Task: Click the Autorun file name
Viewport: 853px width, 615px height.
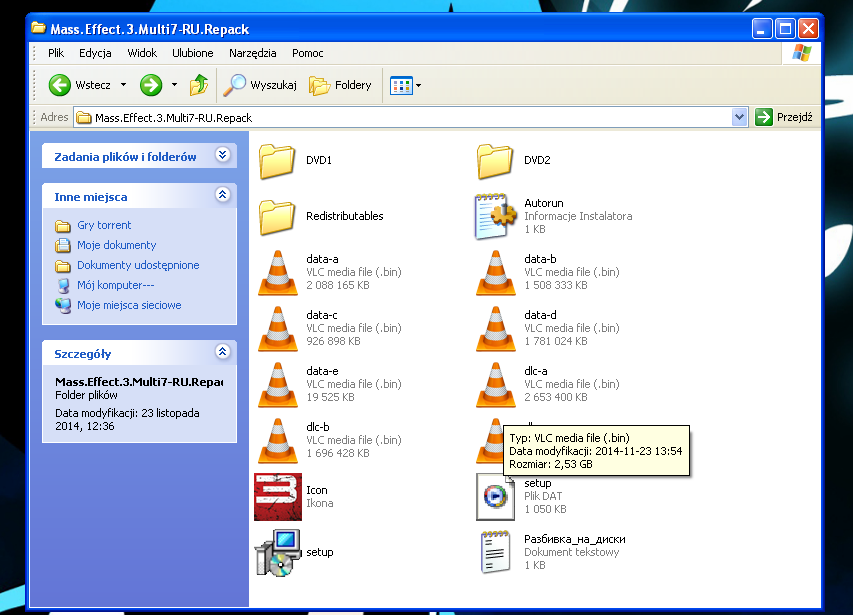Action: click(543, 203)
